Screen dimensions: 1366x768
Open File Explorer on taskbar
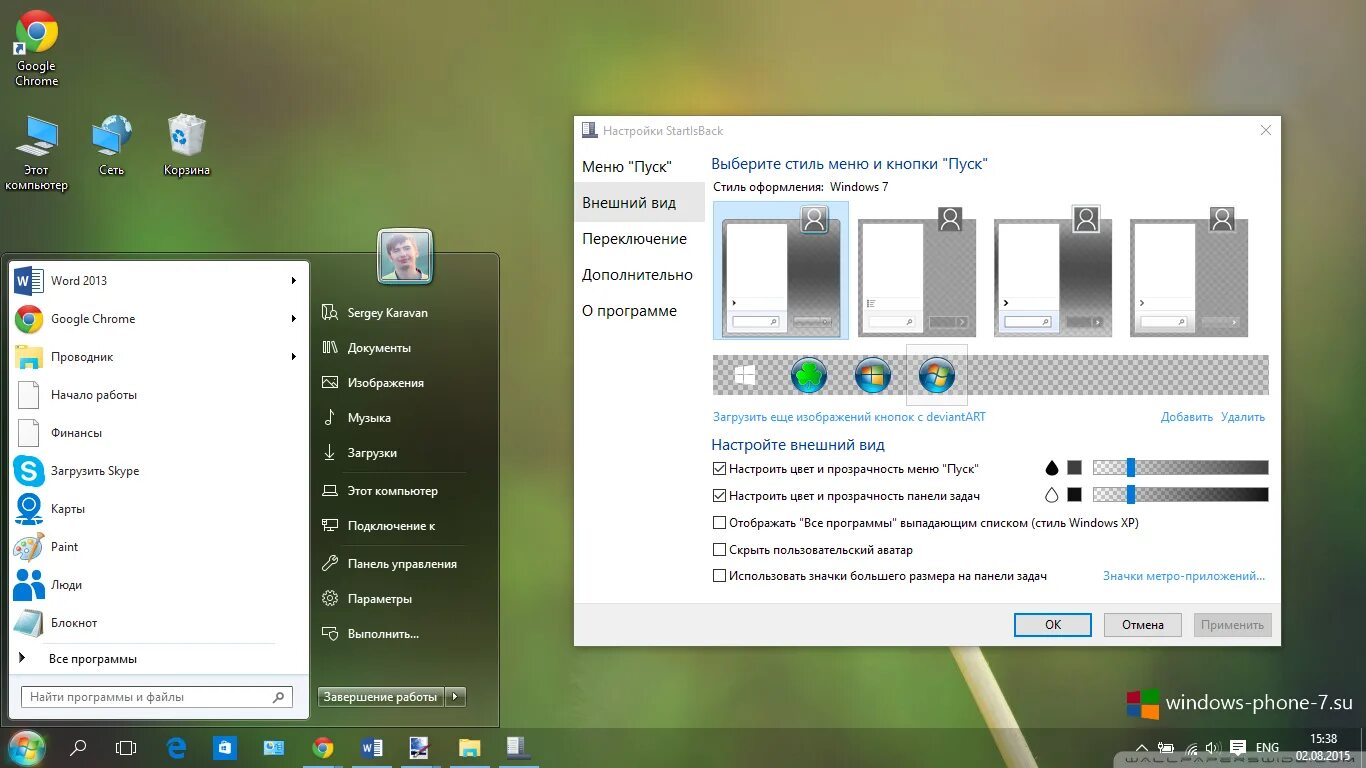point(469,747)
